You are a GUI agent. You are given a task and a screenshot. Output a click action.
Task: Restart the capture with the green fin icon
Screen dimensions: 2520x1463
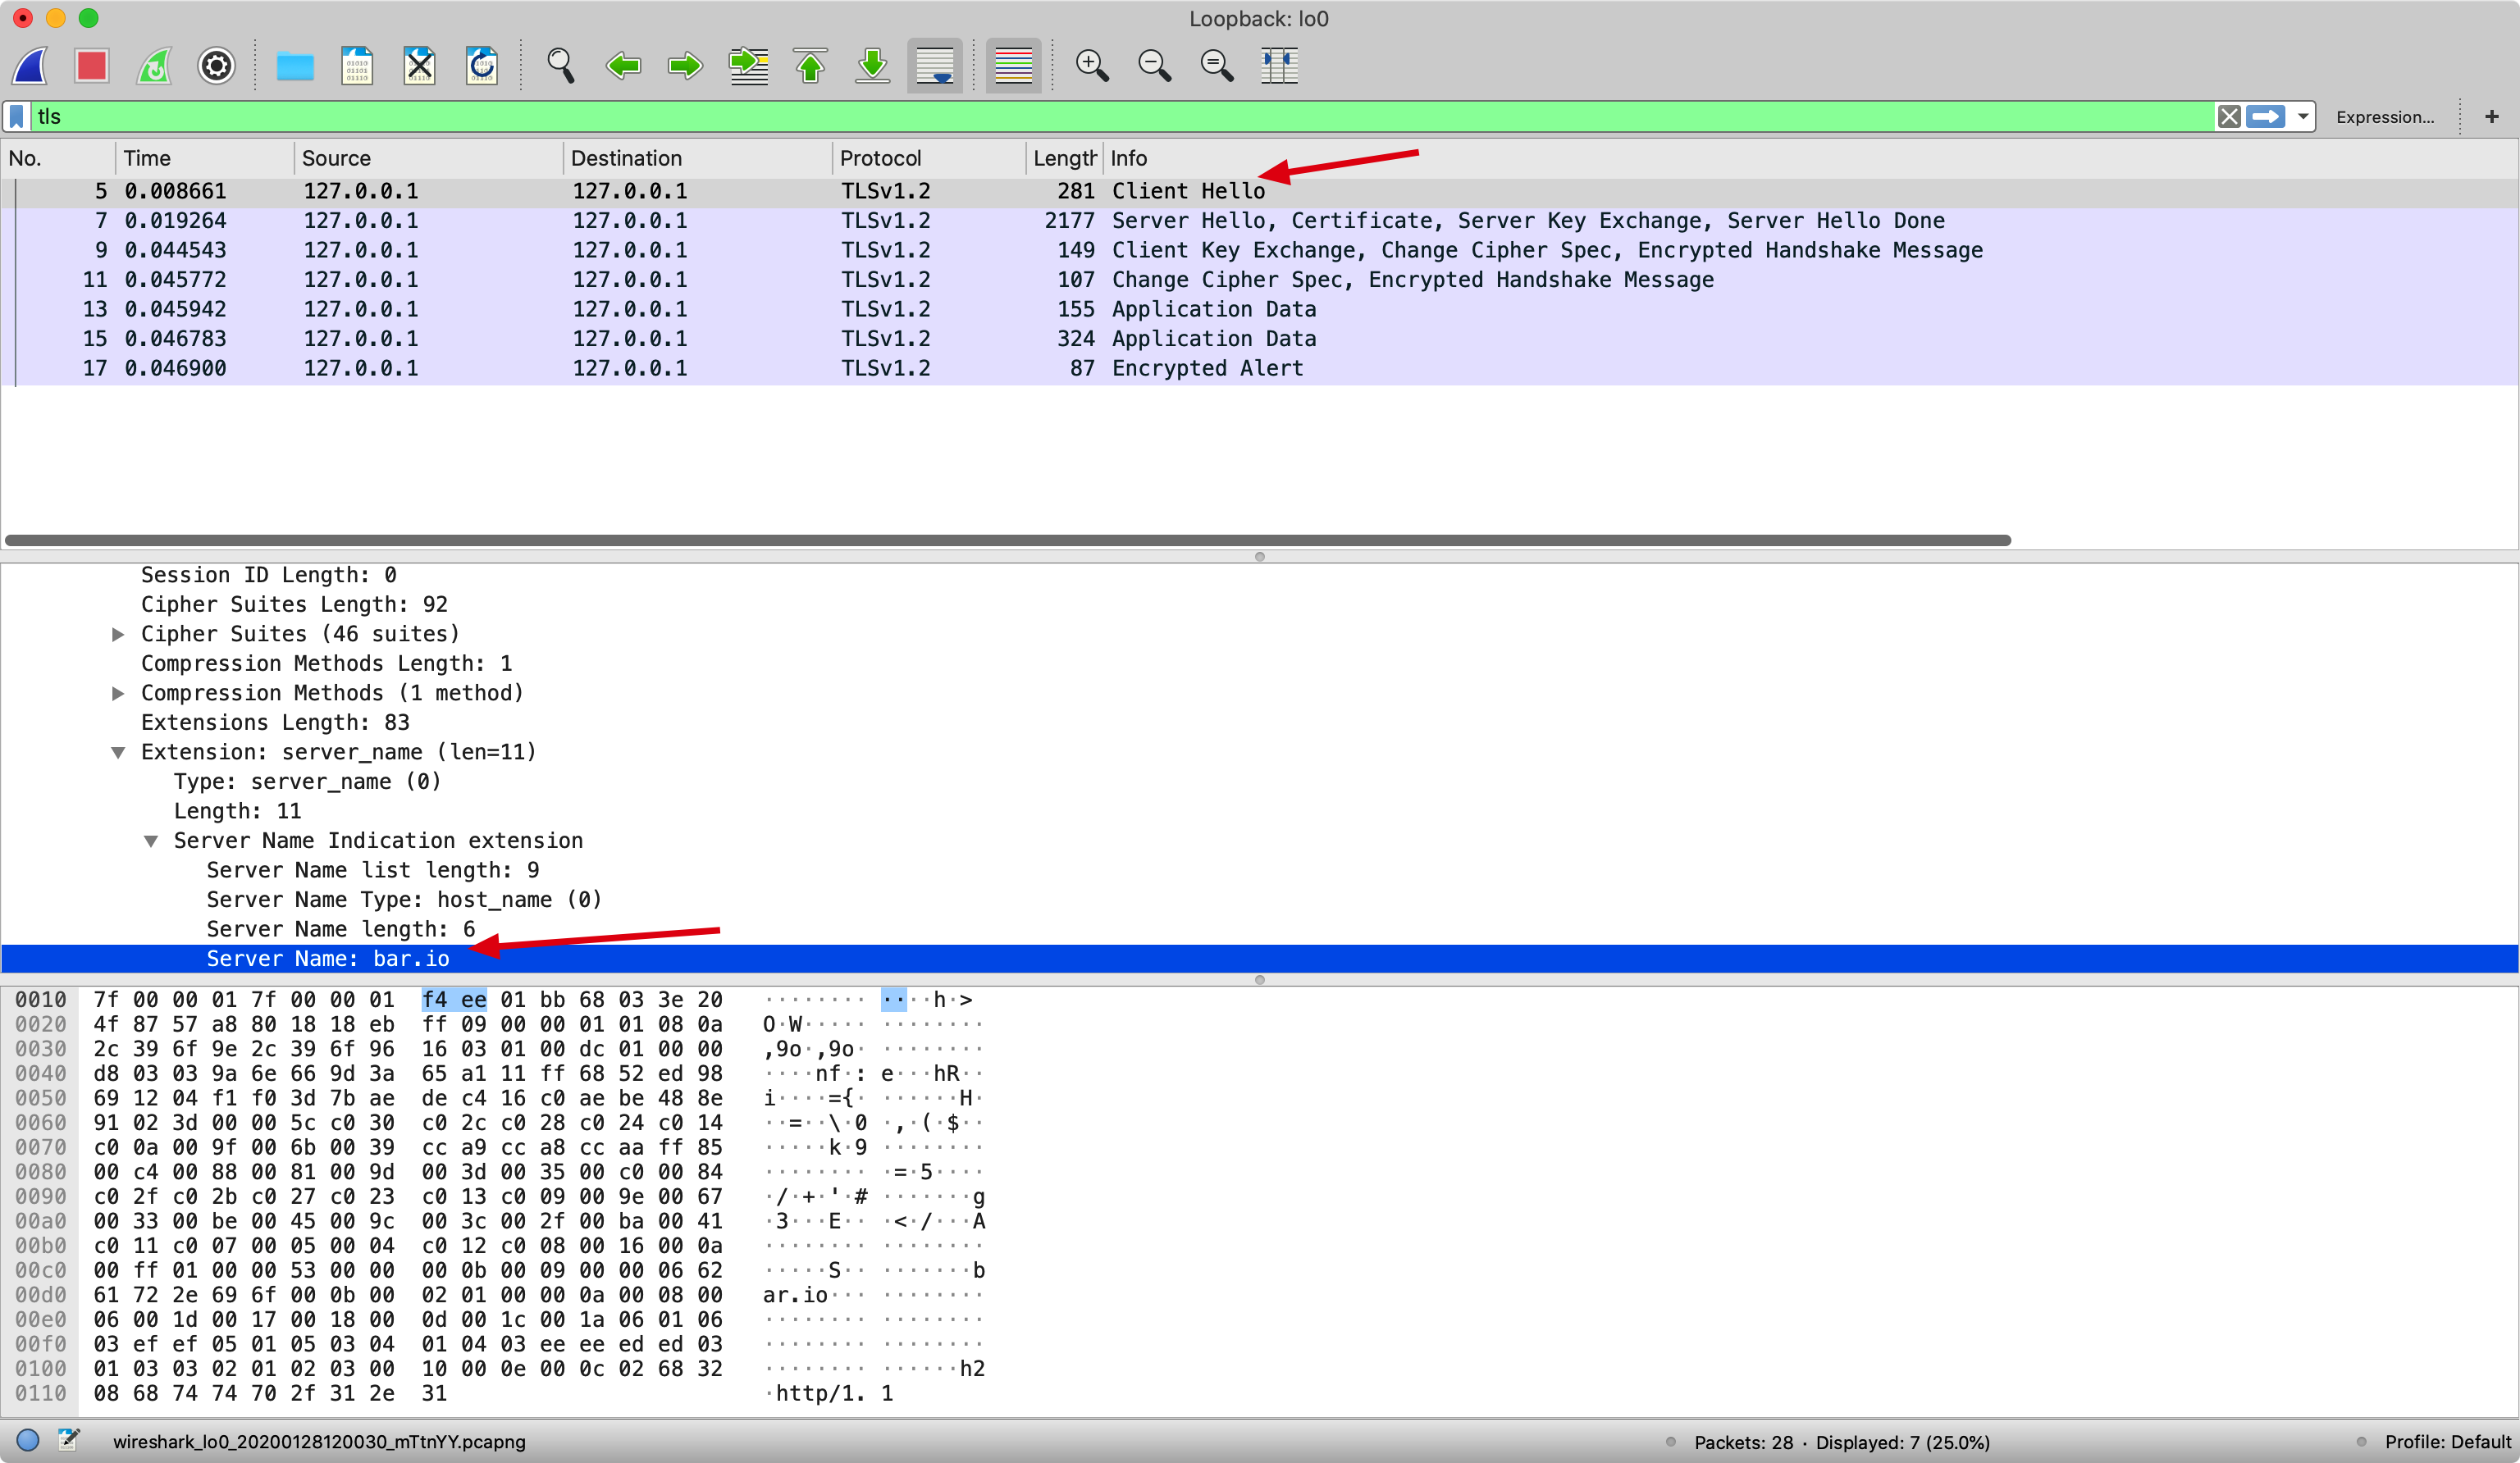154,66
